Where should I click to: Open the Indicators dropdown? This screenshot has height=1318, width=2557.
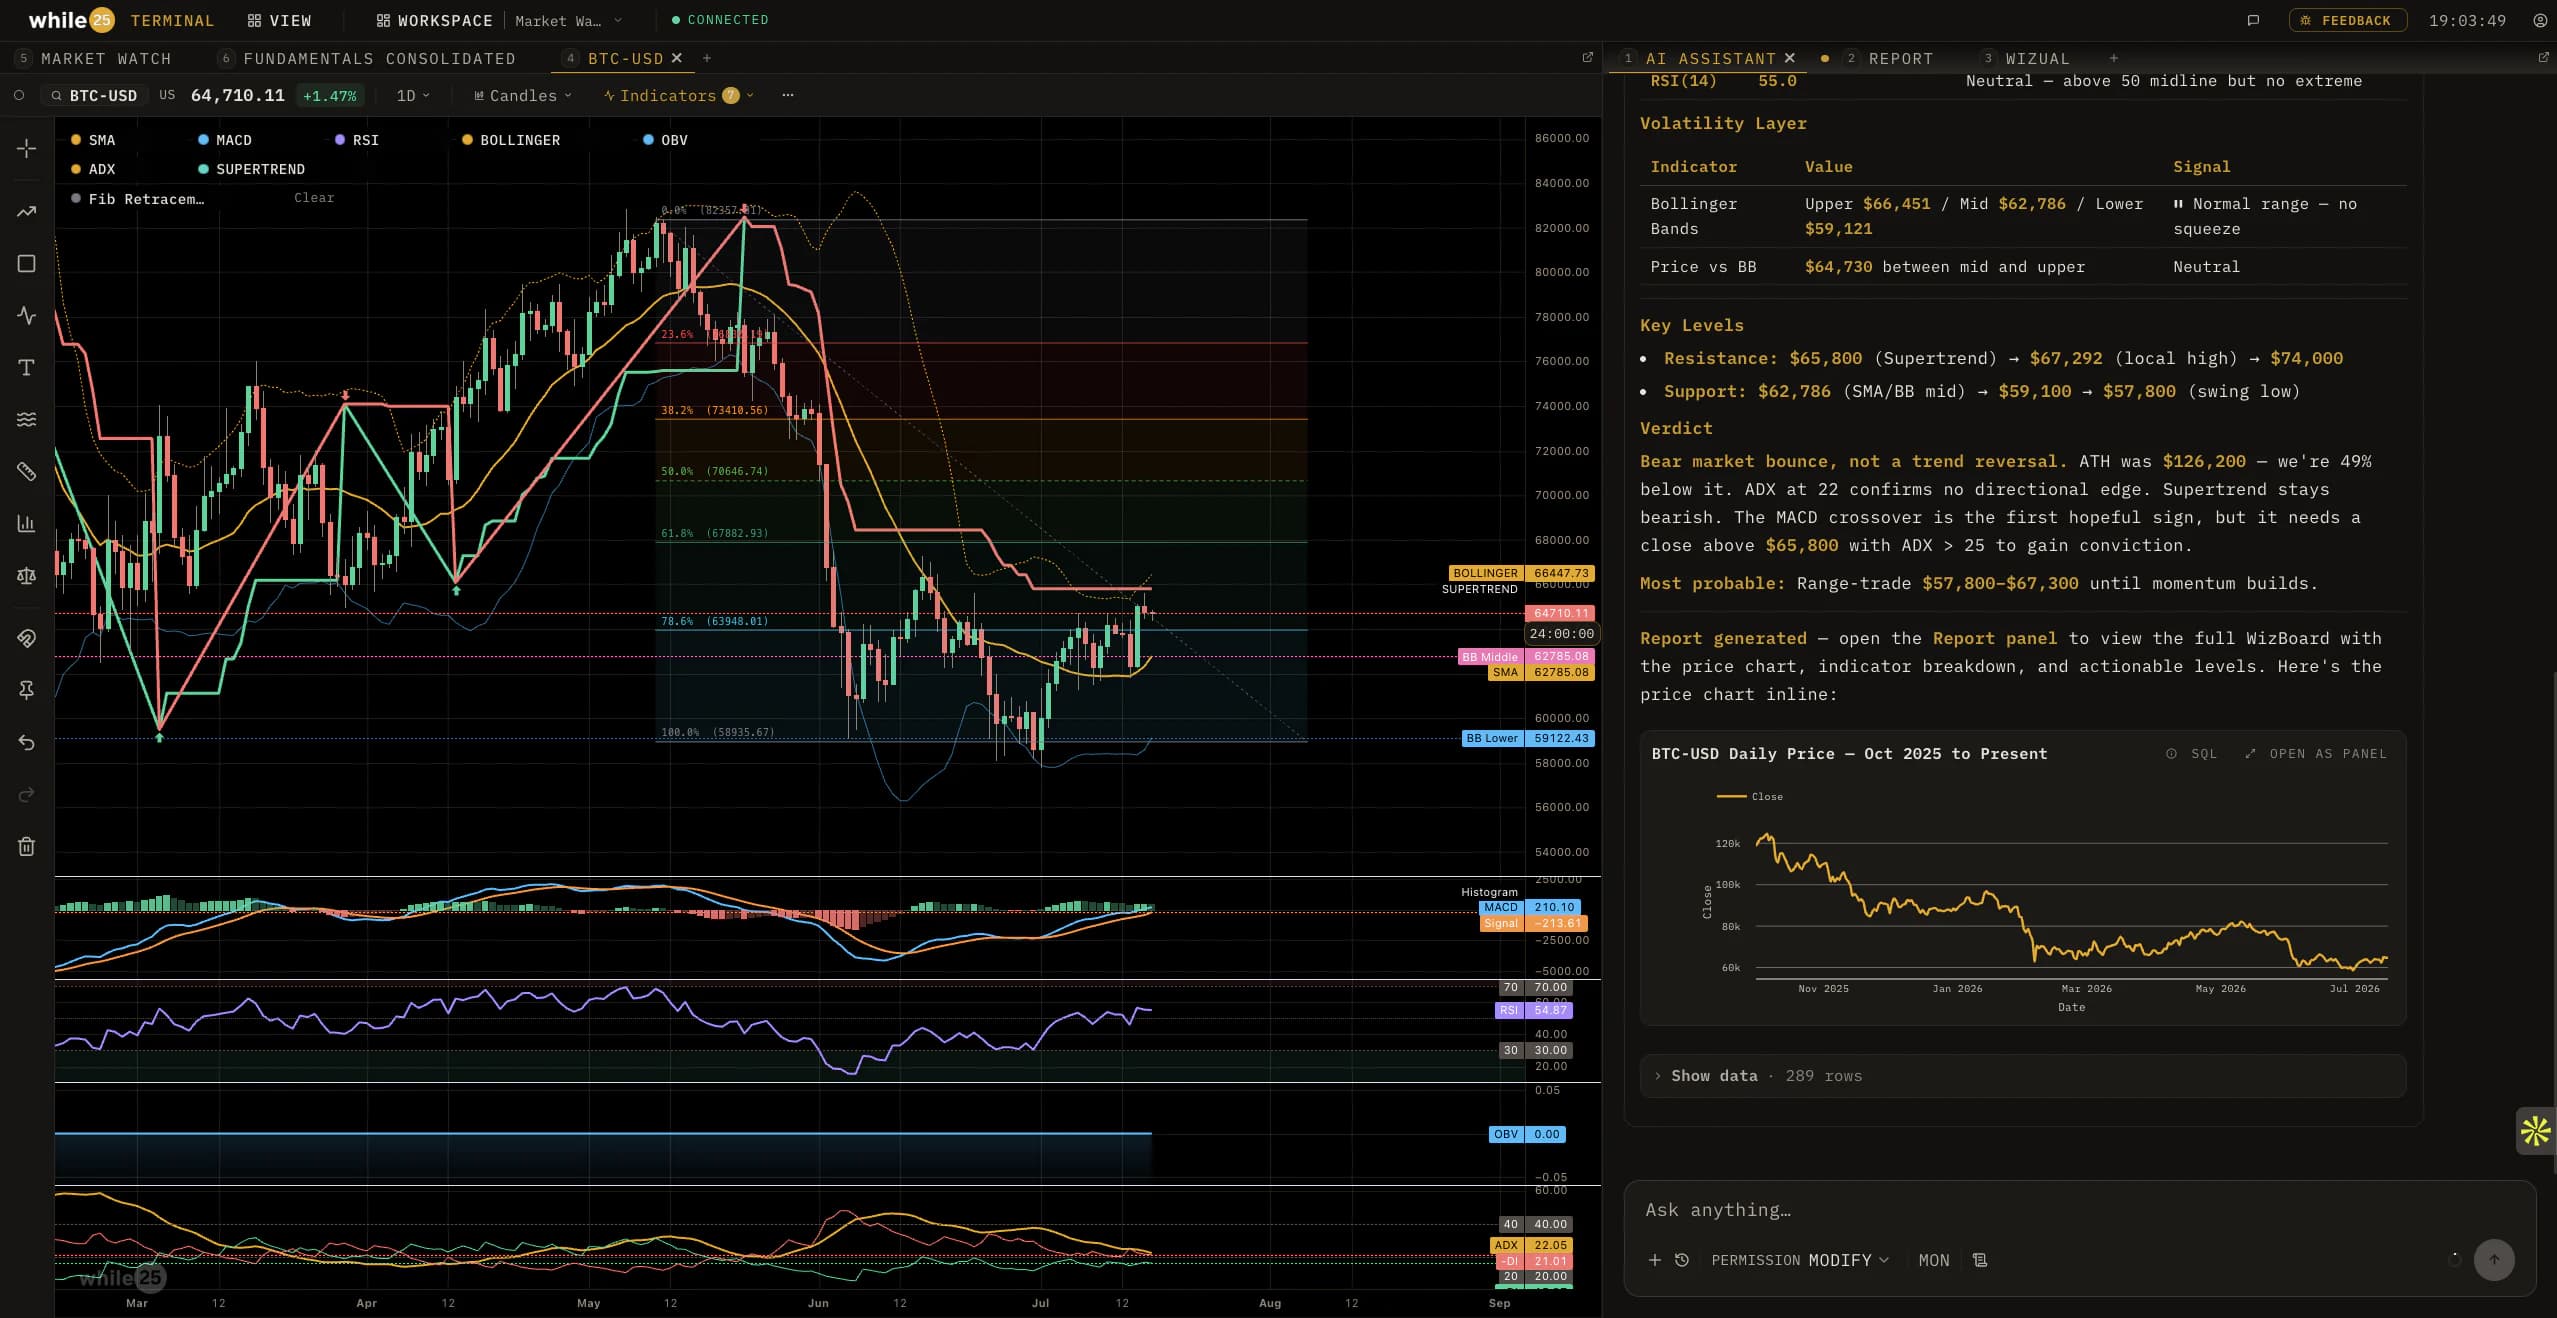pos(679,95)
